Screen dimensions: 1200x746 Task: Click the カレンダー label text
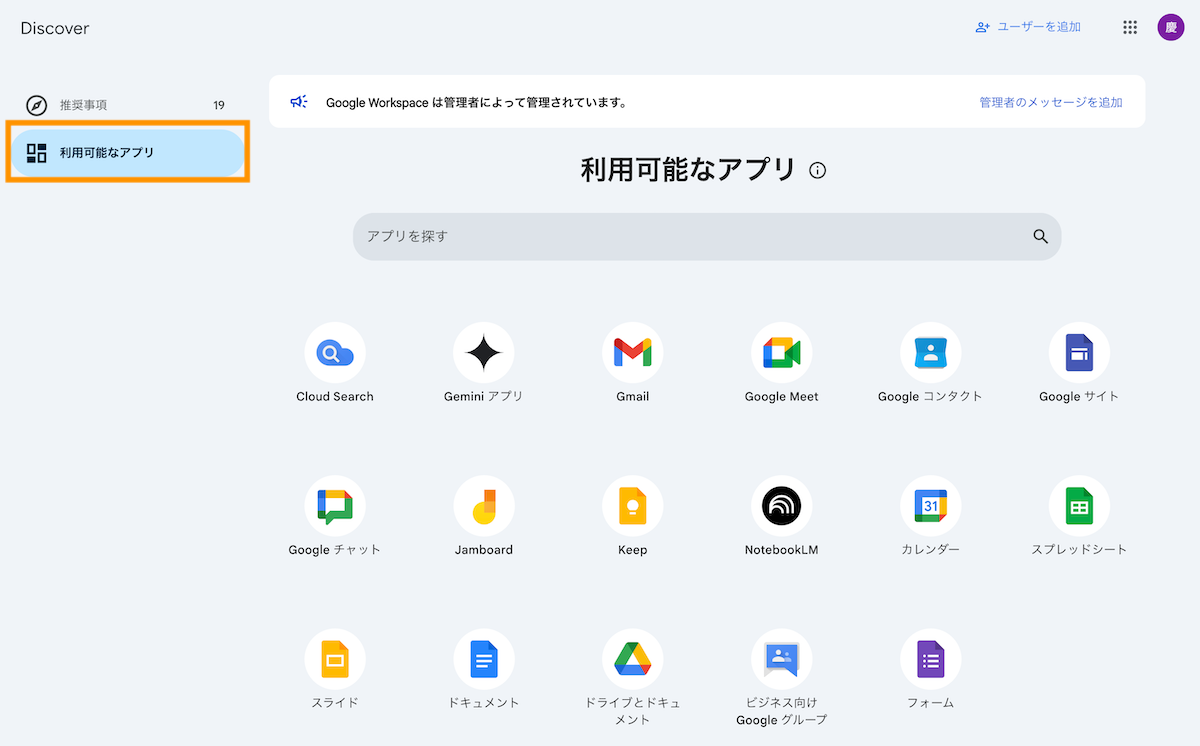[931, 550]
